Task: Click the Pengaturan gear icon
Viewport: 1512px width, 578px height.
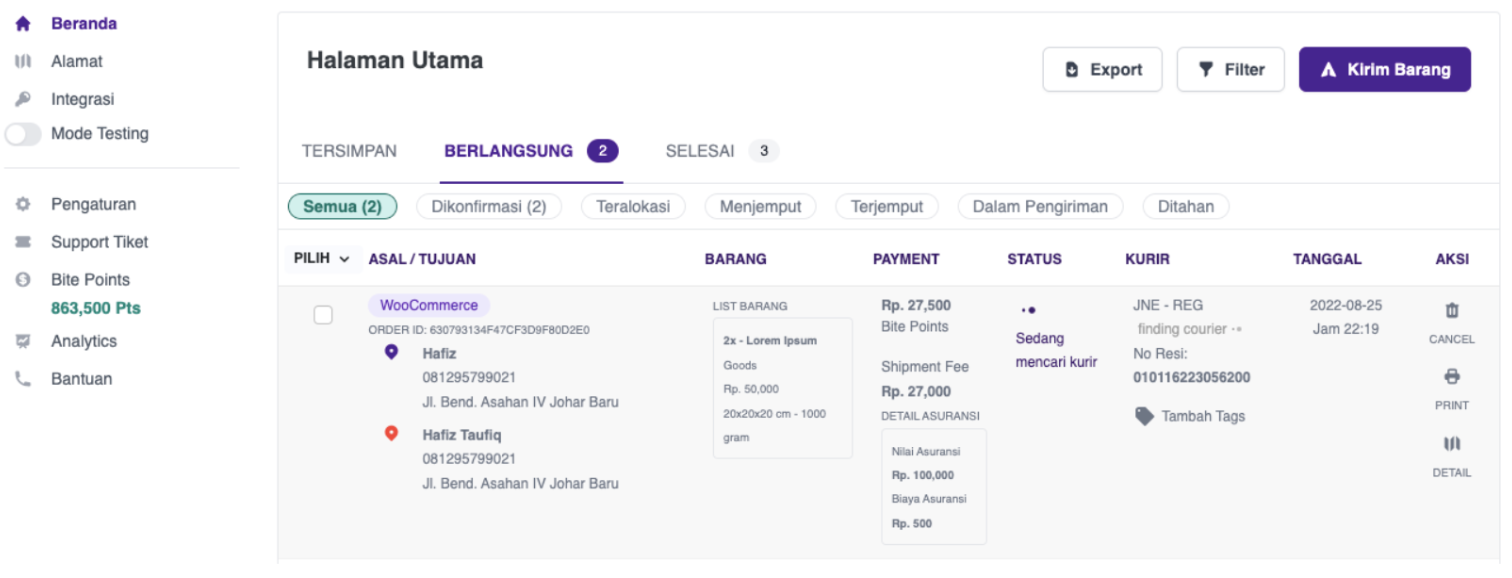Action: click(23, 204)
